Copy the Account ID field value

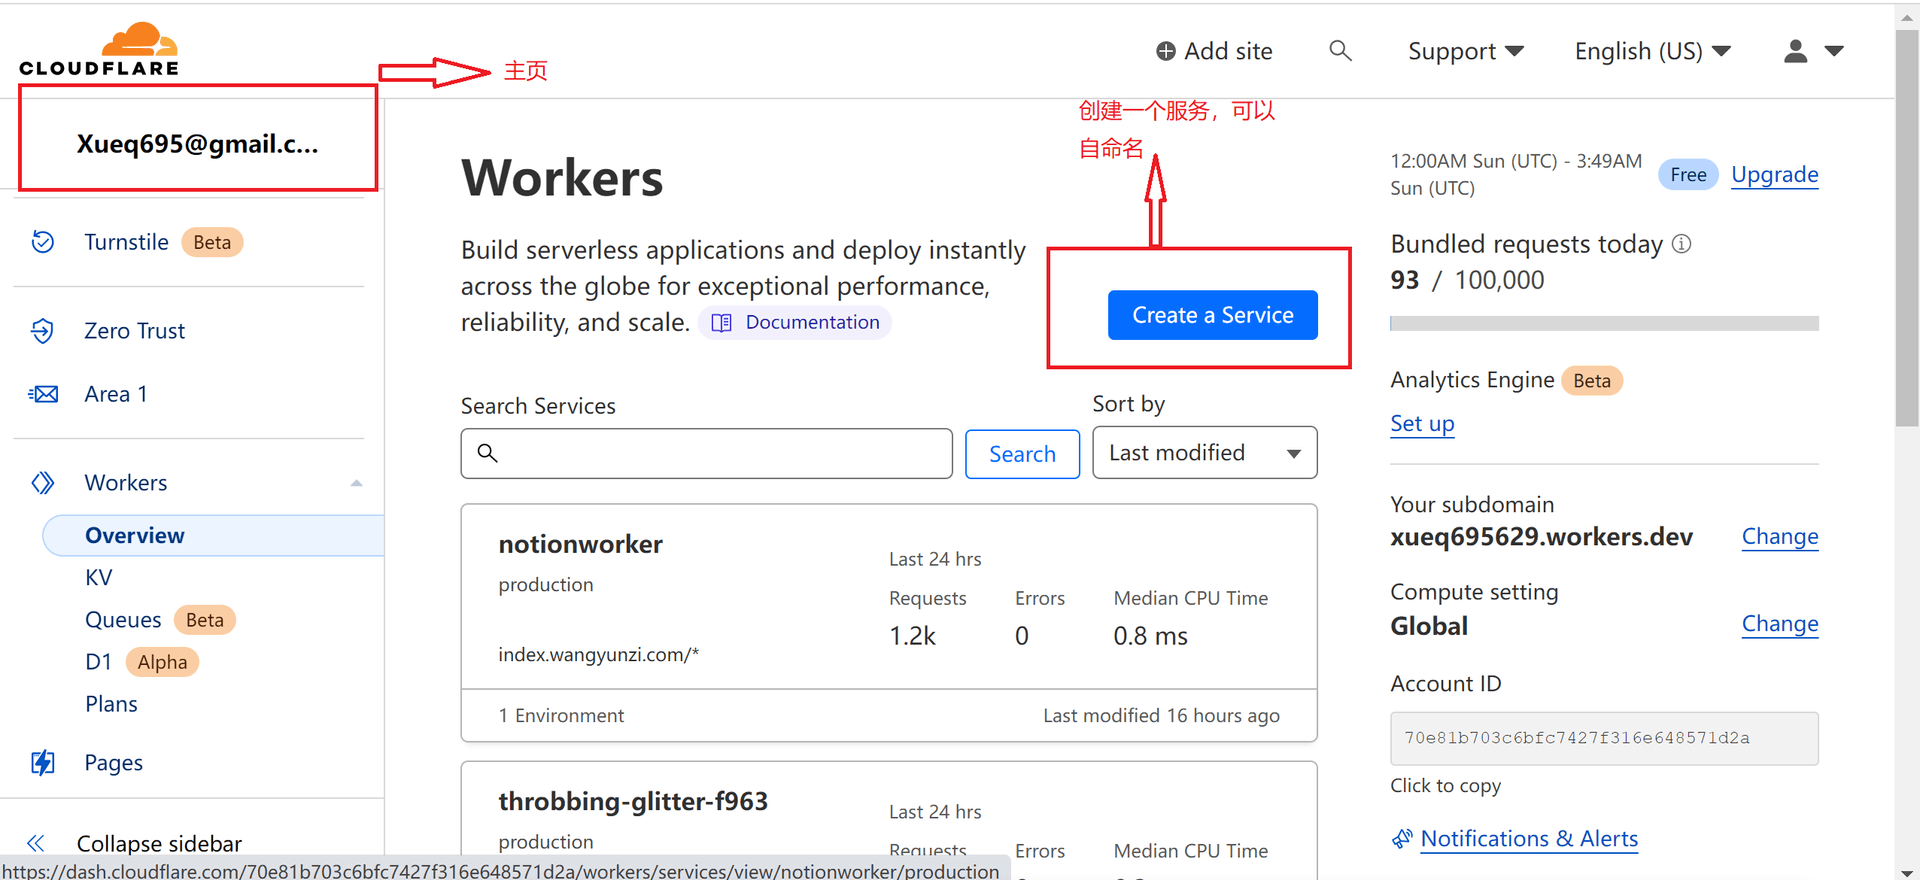(1603, 738)
